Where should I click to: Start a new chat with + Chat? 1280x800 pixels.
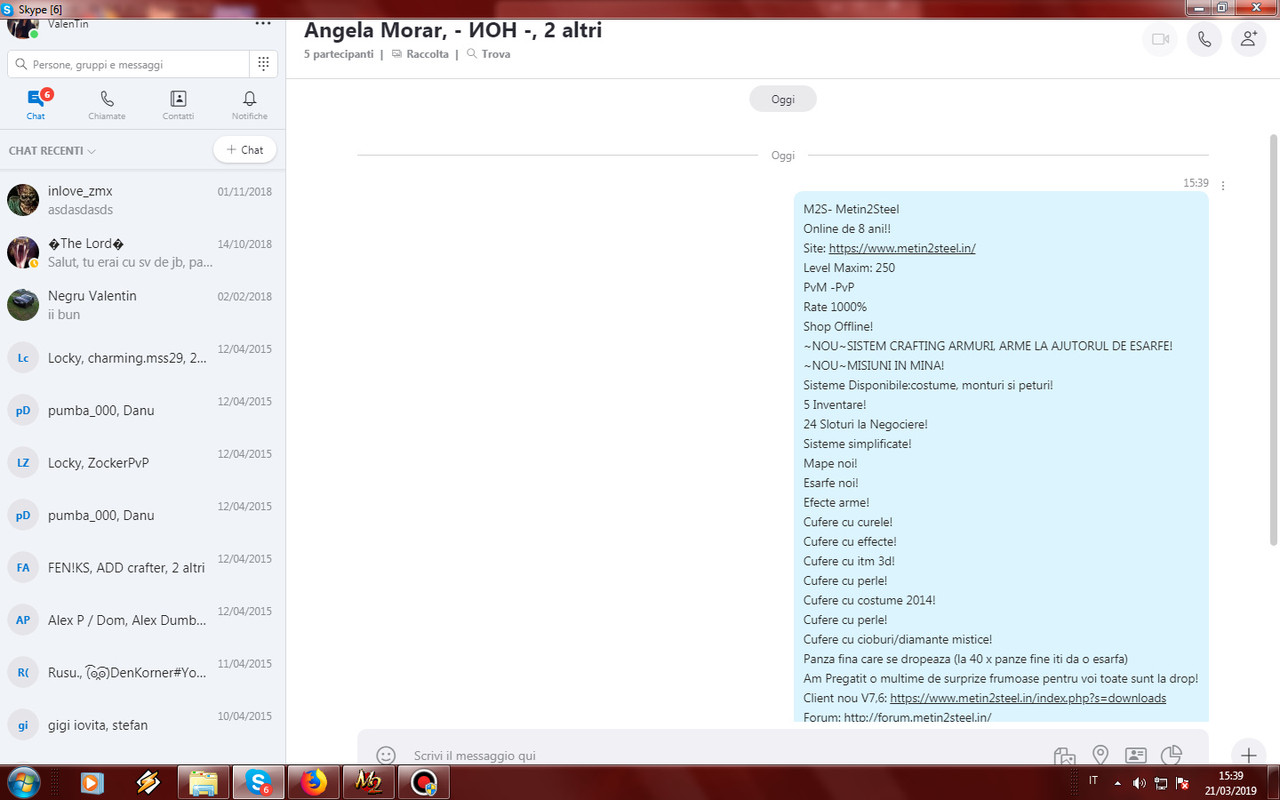coord(245,150)
